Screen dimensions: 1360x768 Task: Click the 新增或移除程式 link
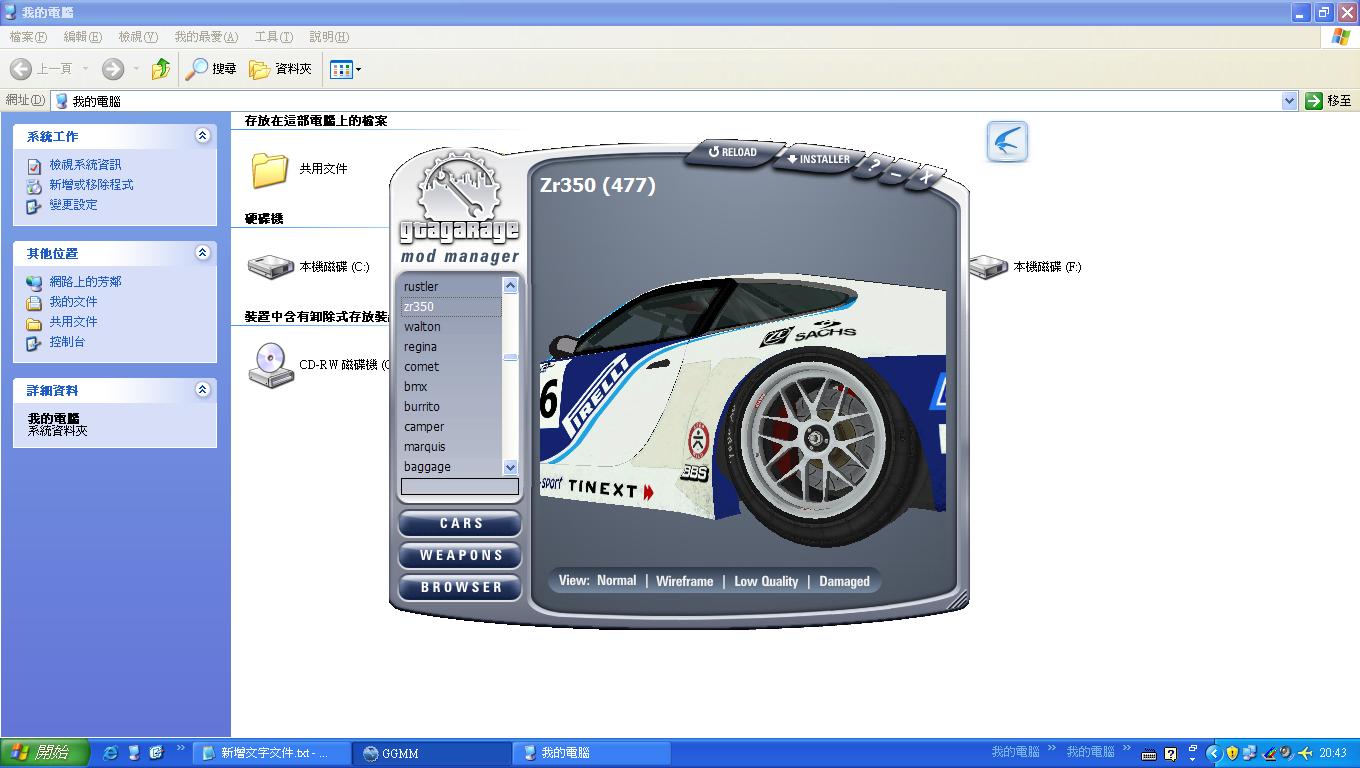[x=91, y=185]
